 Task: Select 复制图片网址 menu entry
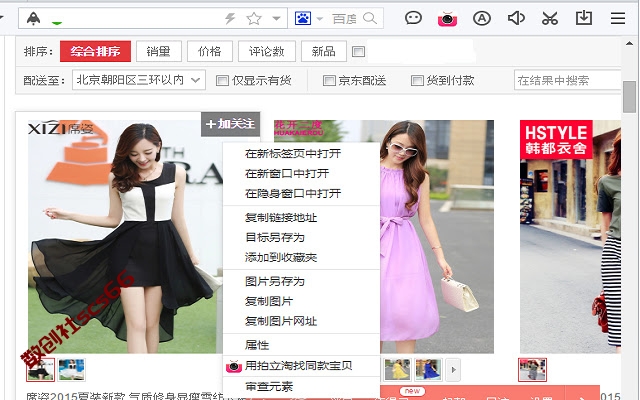click(x=301, y=321)
